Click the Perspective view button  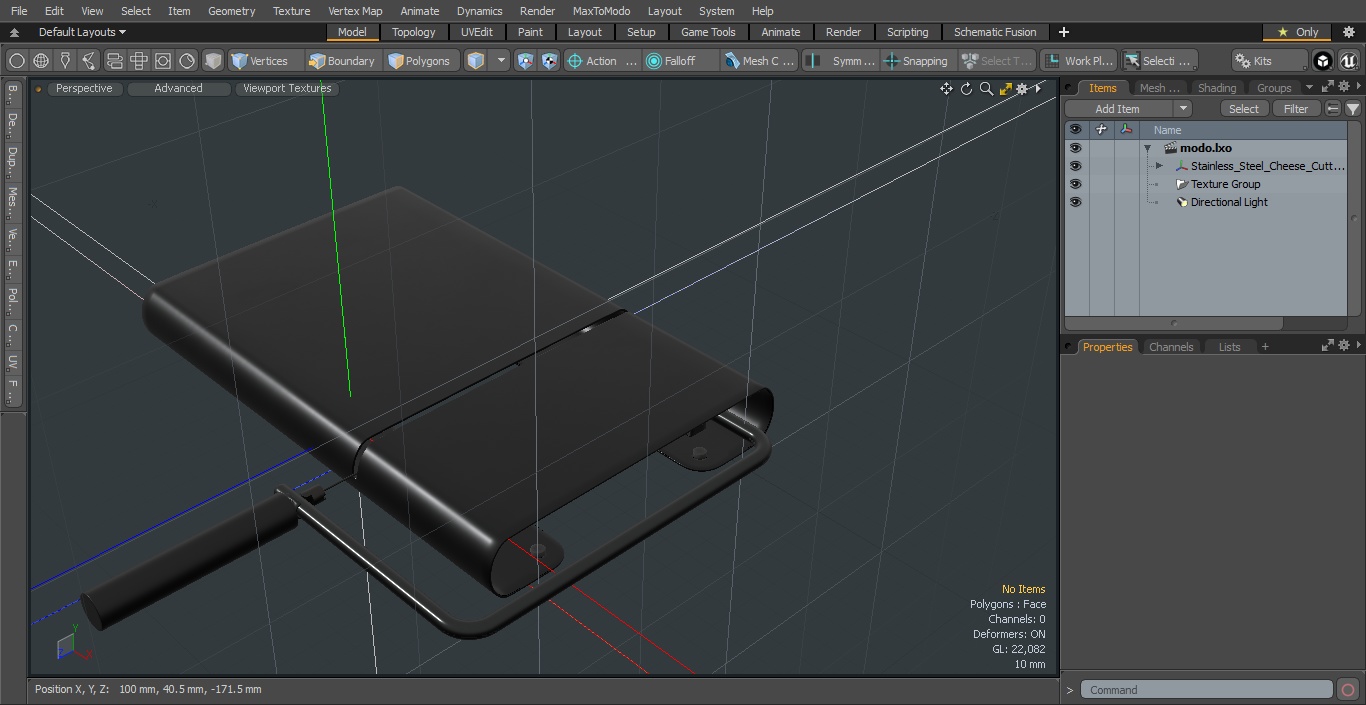84,88
